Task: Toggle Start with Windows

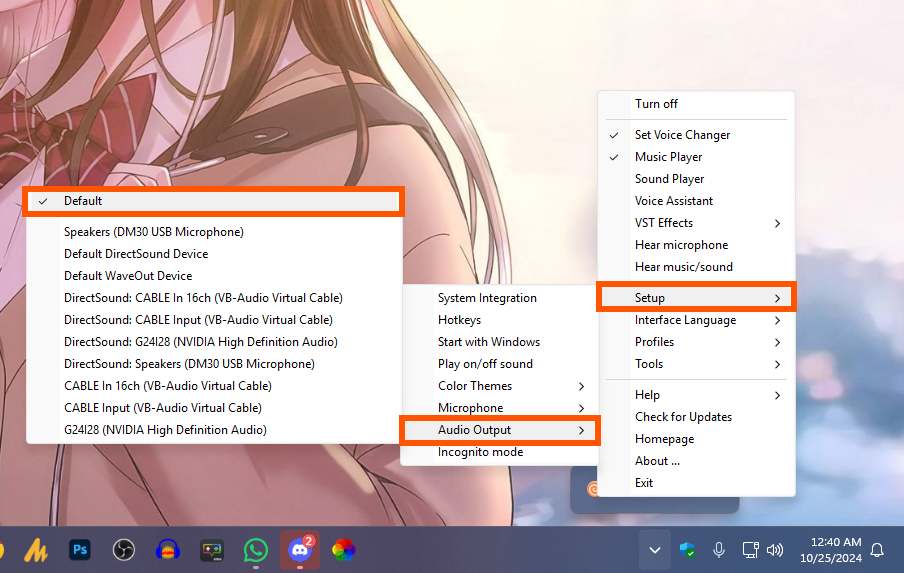Action: tap(499, 342)
